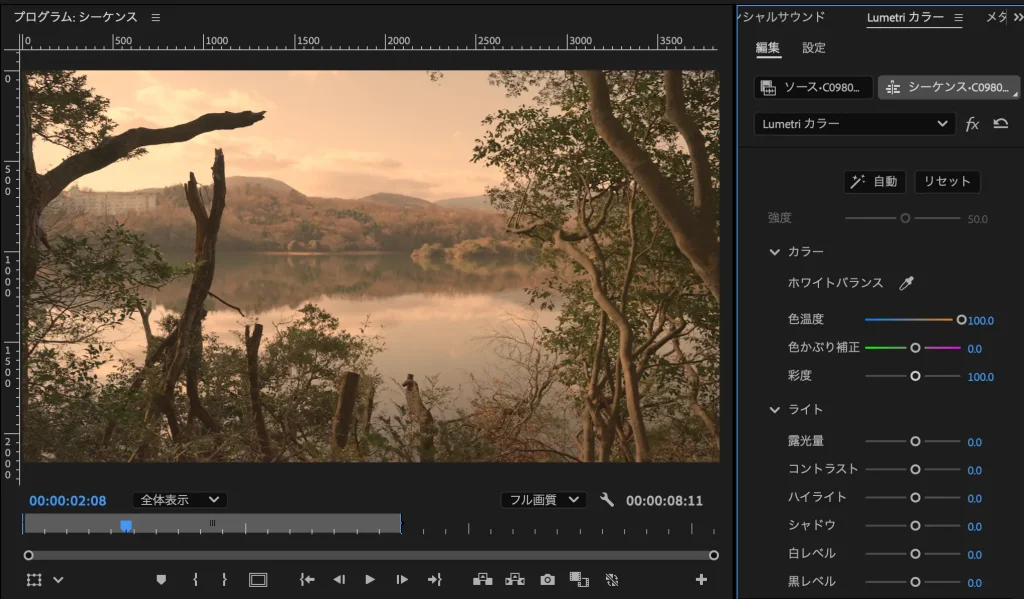Click the Lift icon in the transport bar
The height and width of the screenshot is (599, 1024).
[x=483, y=578]
